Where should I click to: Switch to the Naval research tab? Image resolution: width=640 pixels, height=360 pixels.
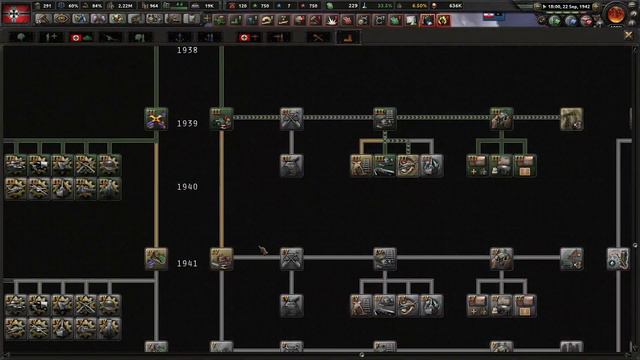[180, 38]
